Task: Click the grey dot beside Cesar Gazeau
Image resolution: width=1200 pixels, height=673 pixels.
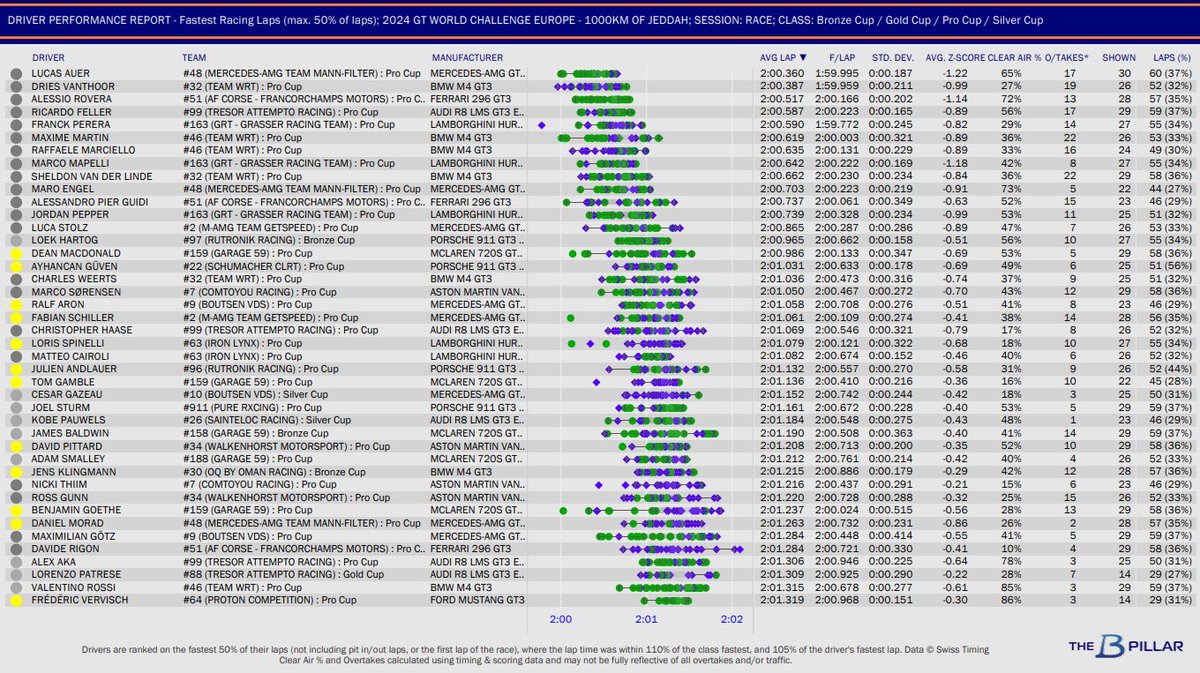Action: (15, 393)
